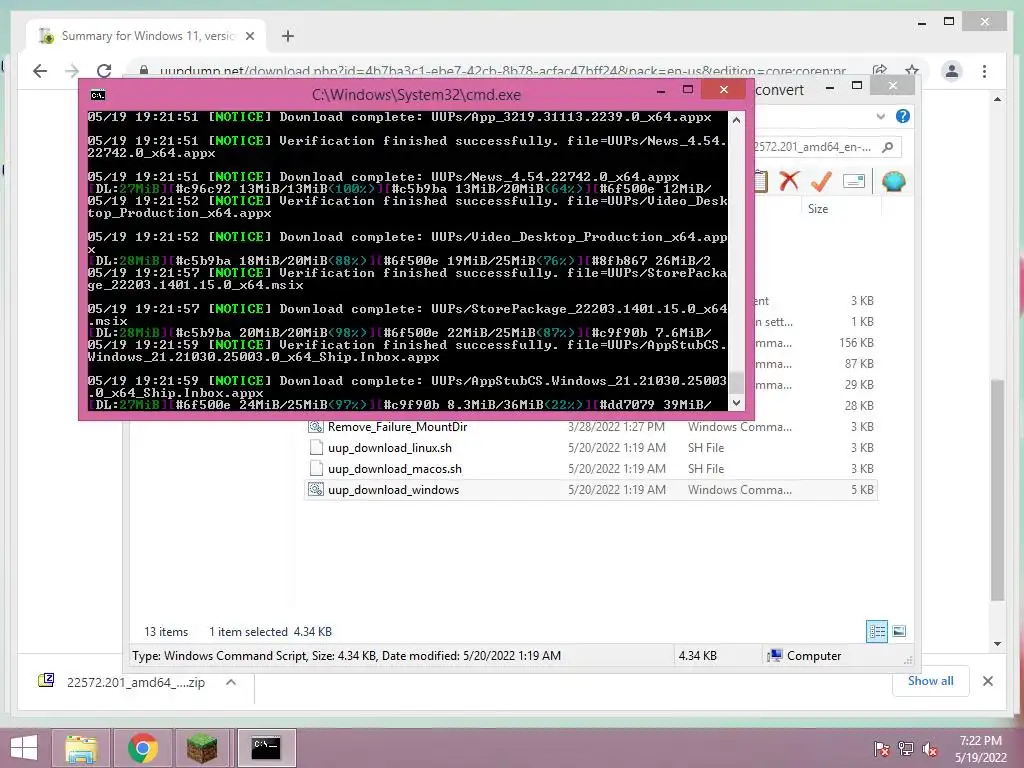Click the Explorer paste clipboard icon

pos(760,181)
